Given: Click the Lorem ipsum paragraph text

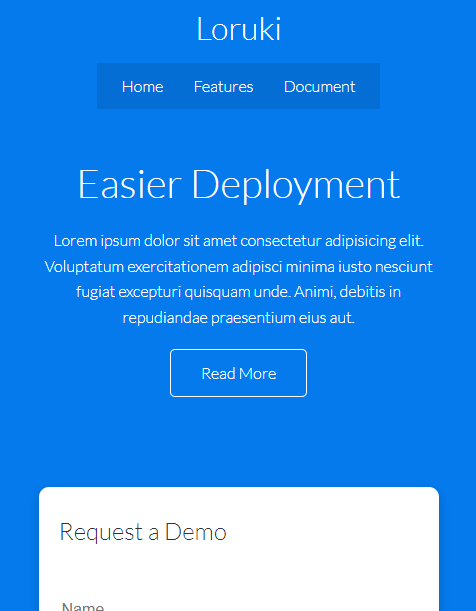Looking at the screenshot, I should [x=238, y=279].
